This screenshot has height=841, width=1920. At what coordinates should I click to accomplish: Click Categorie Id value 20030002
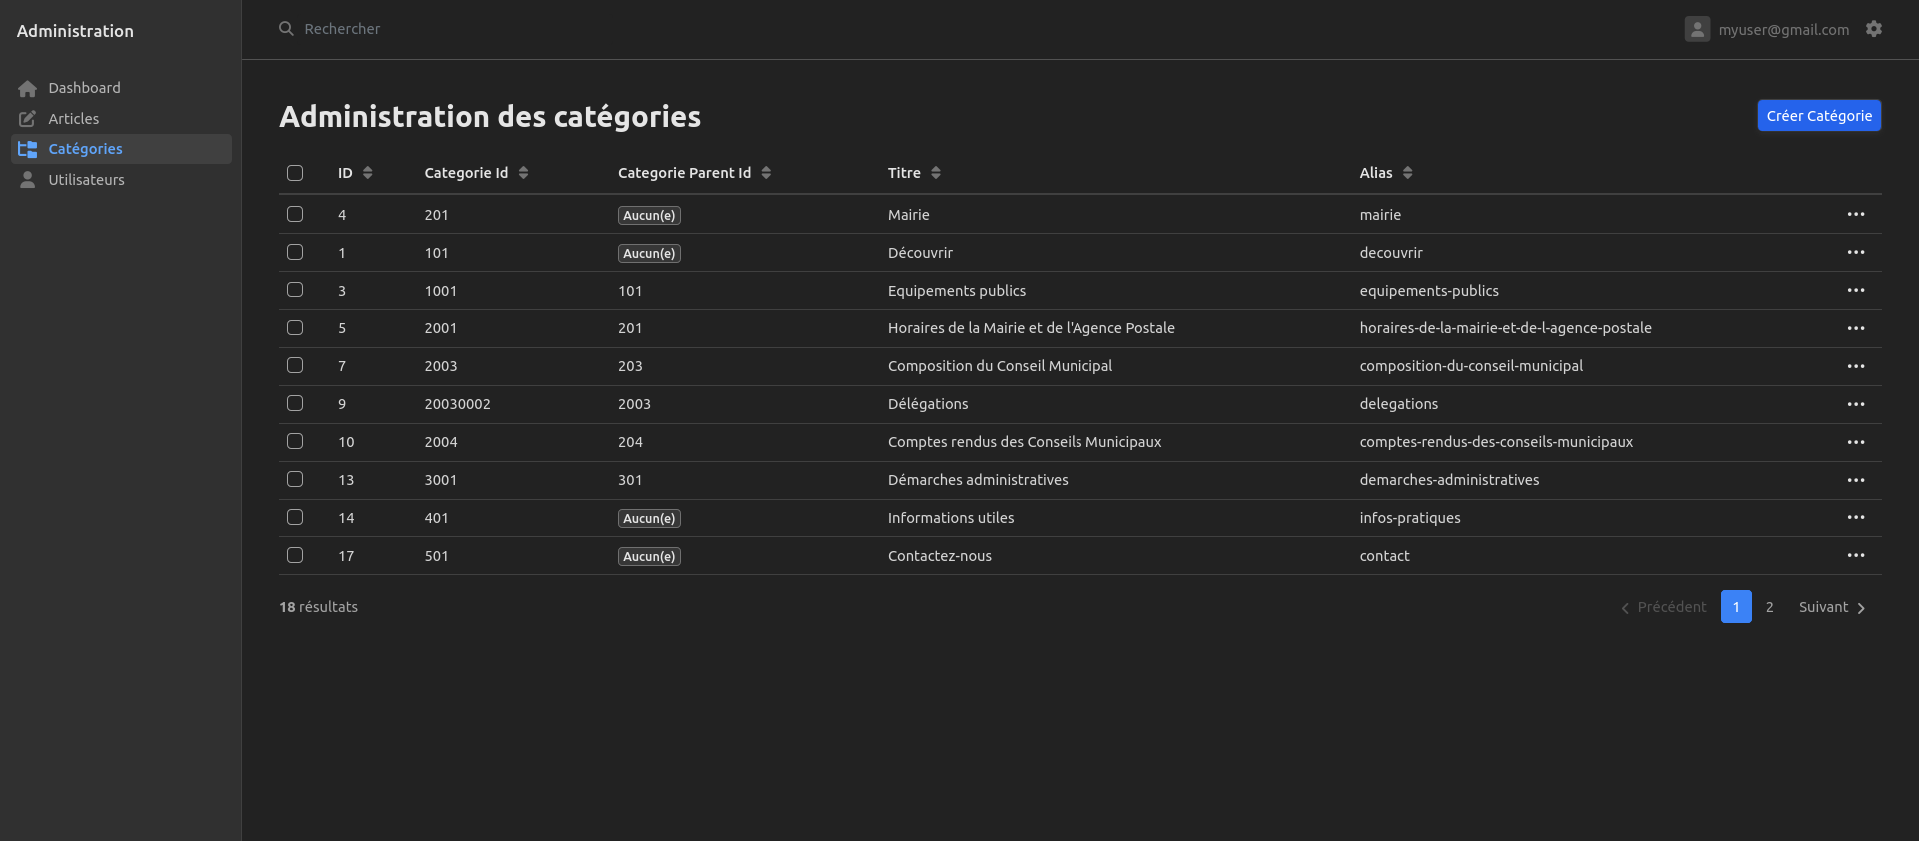click(457, 404)
